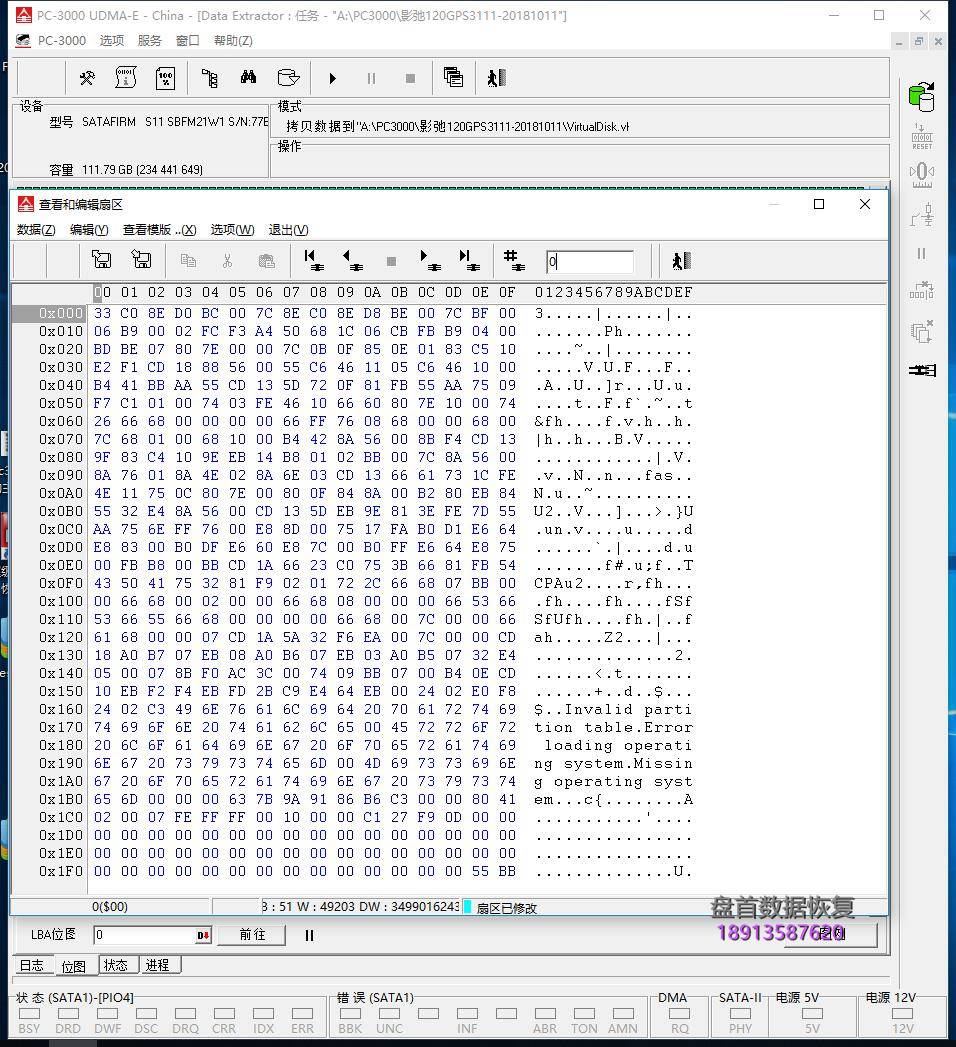Click the go-to-sector hash icon
This screenshot has width=956, height=1047.
(513, 260)
